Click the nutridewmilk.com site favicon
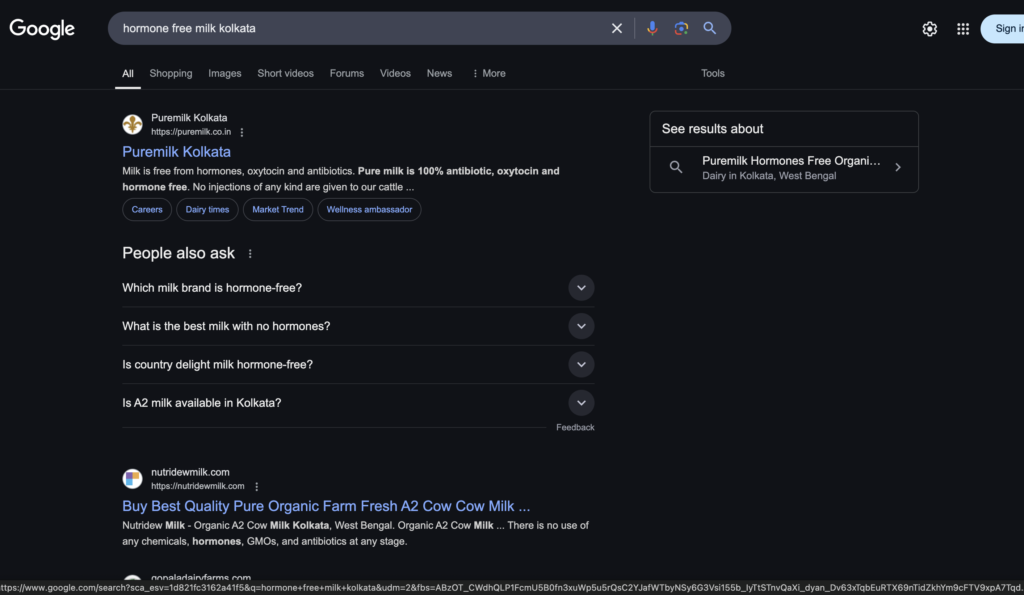Screen dimensions: 1024x595 coord(133,479)
